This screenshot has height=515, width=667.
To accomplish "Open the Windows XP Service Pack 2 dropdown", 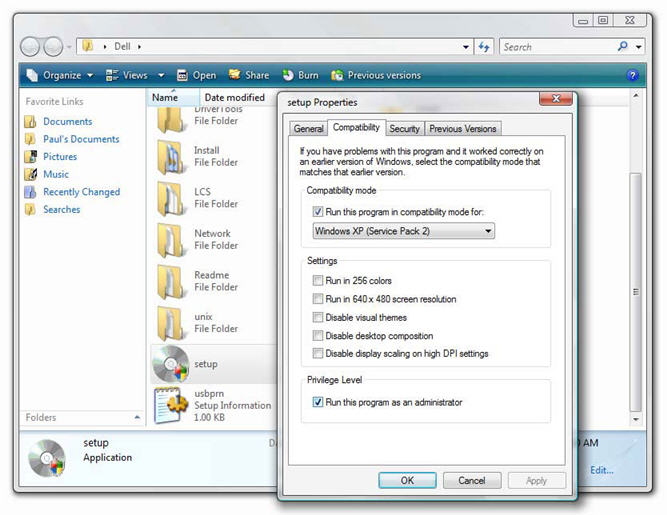I will (403, 231).
